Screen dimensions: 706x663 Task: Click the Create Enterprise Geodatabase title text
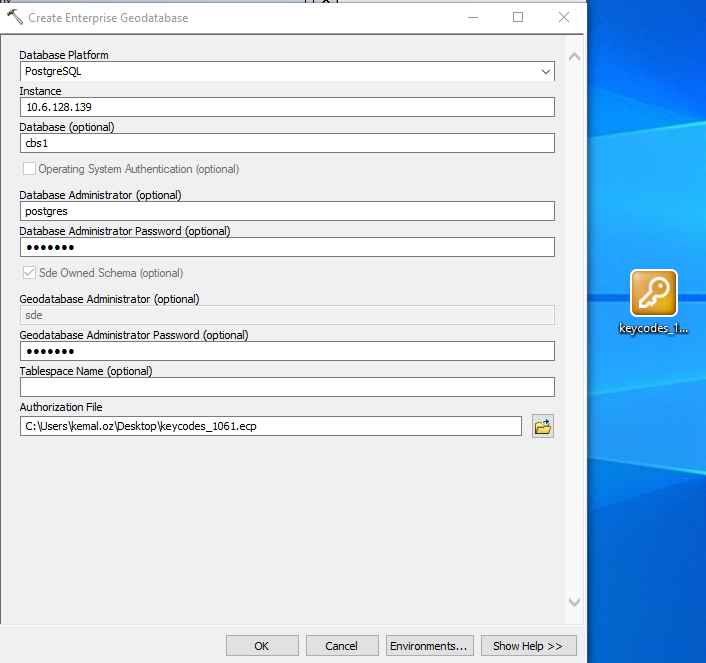[108, 18]
